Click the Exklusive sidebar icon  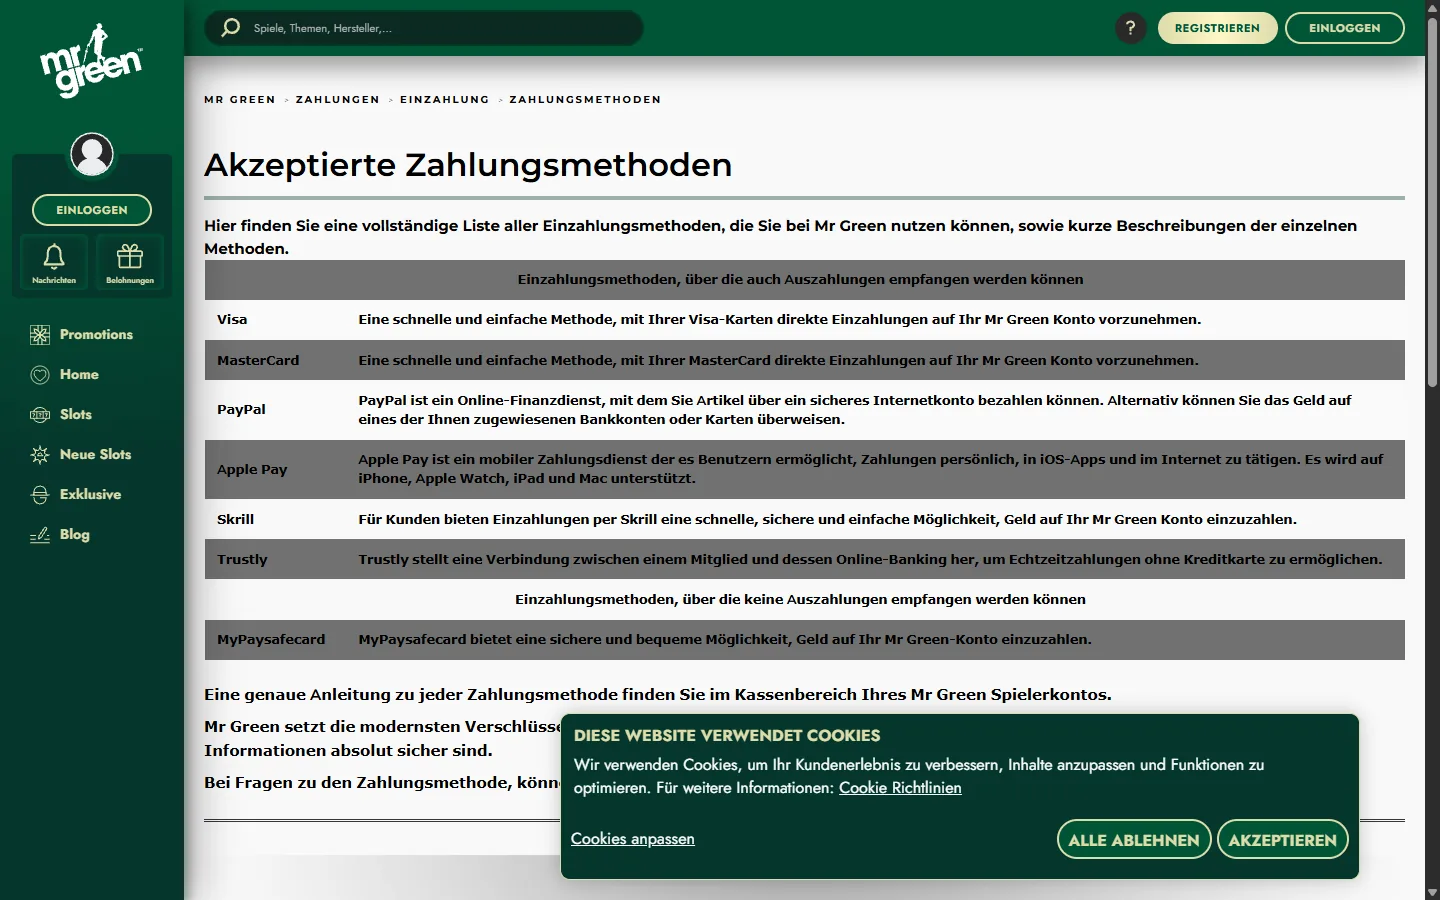[x=40, y=495]
